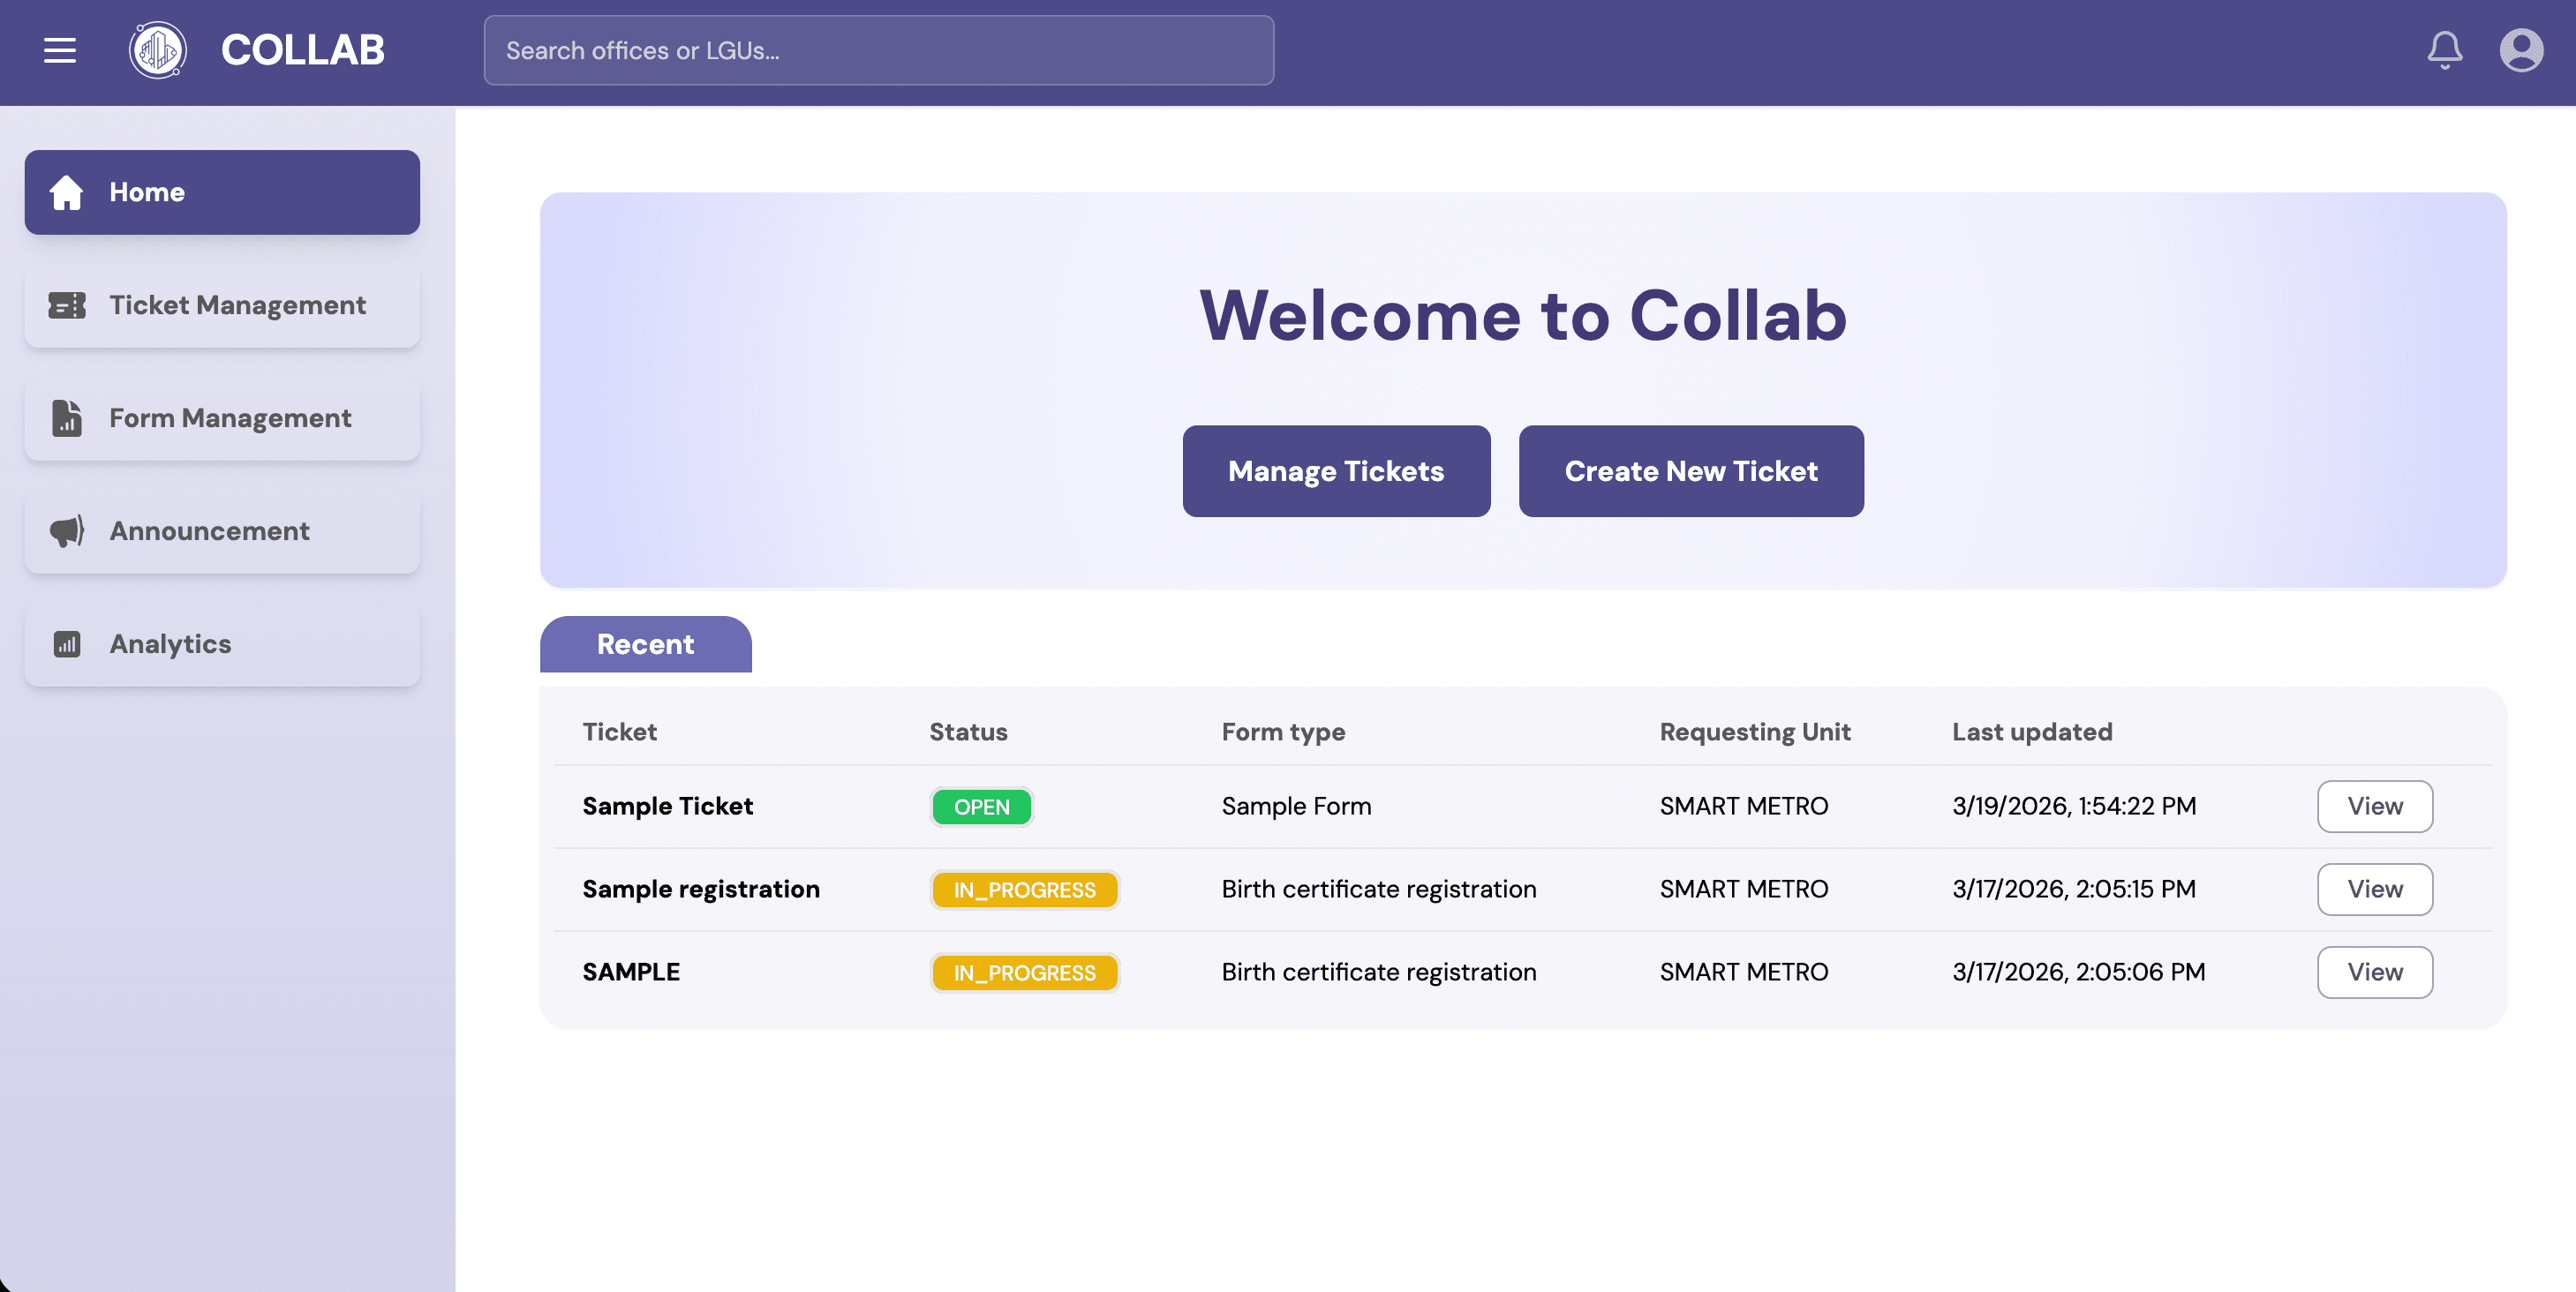Image resolution: width=2576 pixels, height=1292 pixels.
Task: Click the Announcement megaphone icon
Action: (x=67, y=531)
